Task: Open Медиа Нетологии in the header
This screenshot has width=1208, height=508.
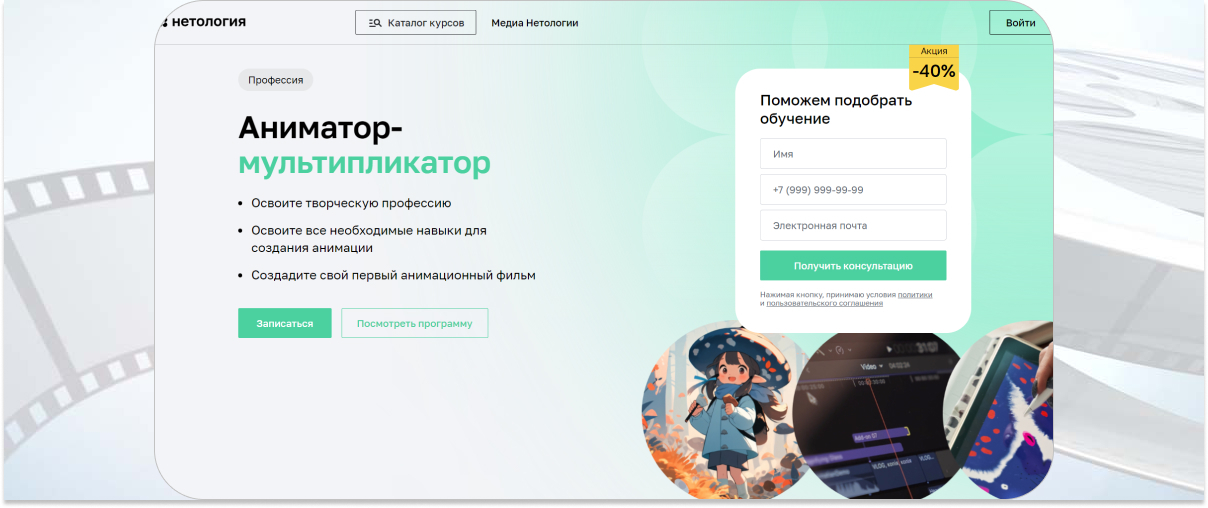Action: tap(534, 23)
